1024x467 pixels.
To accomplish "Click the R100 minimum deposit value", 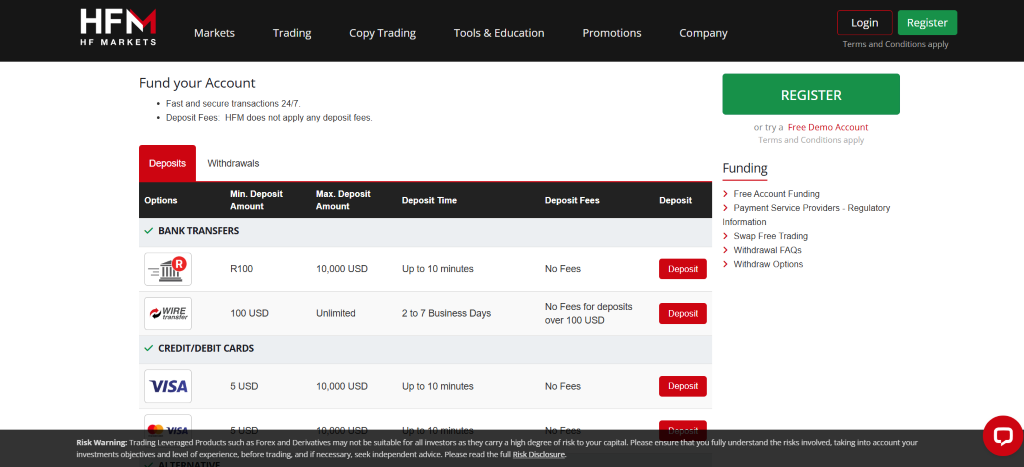I will pos(242,269).
